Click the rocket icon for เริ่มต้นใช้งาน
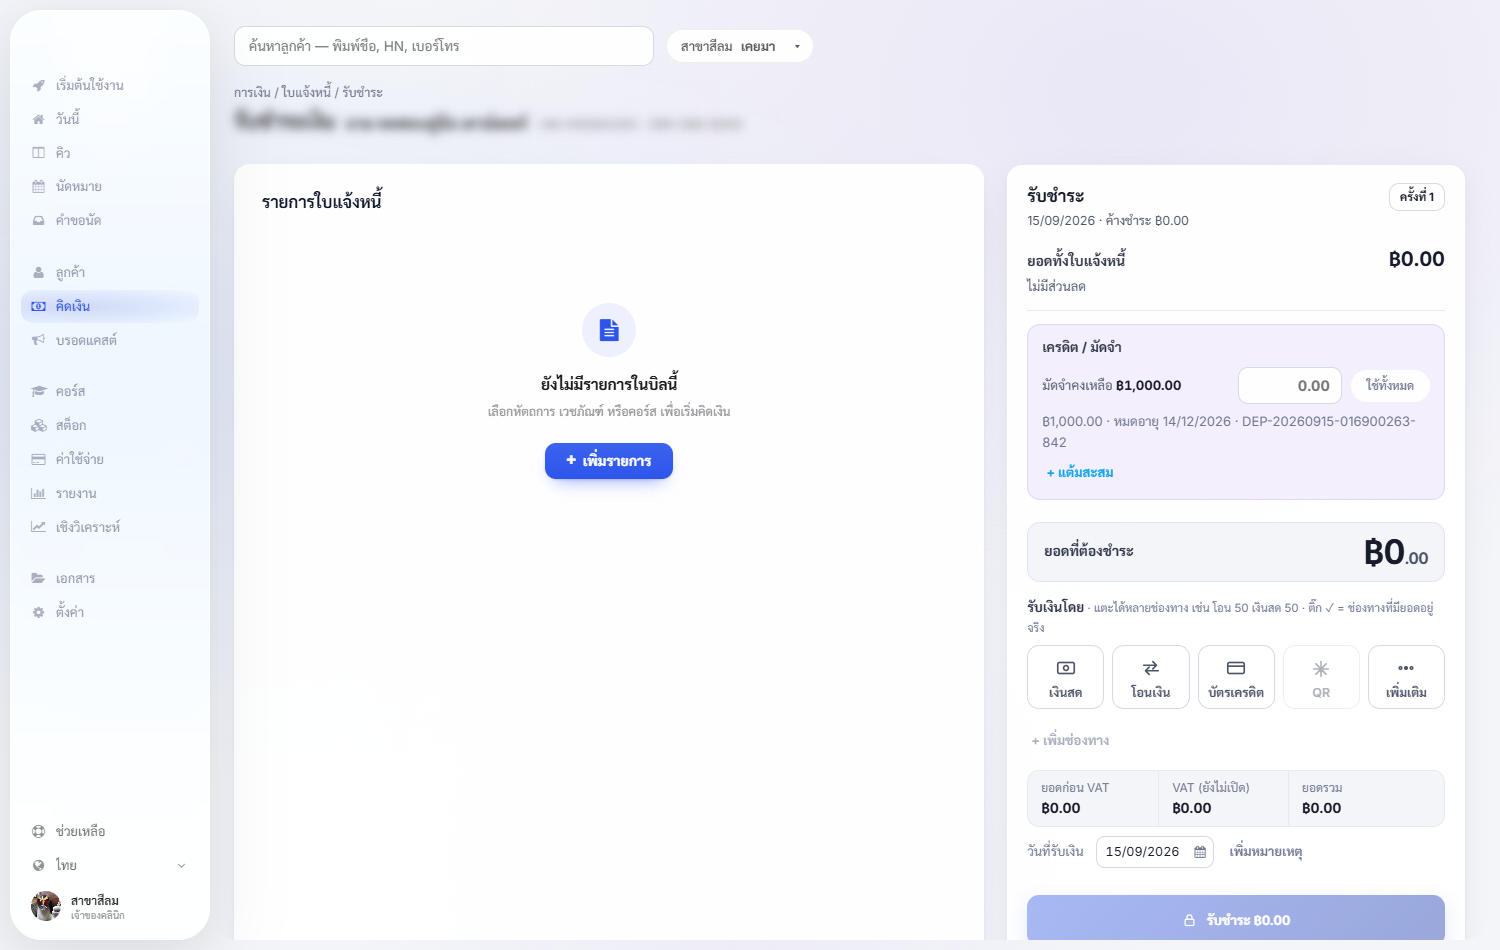This screenshot has height=950, width=1500. 38,85
